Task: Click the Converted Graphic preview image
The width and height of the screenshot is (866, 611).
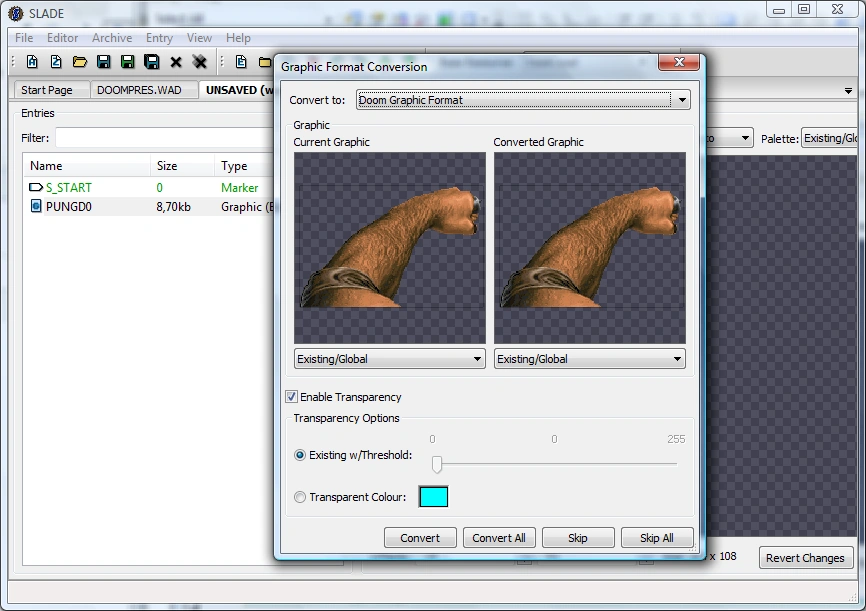Action: (589, 248)
